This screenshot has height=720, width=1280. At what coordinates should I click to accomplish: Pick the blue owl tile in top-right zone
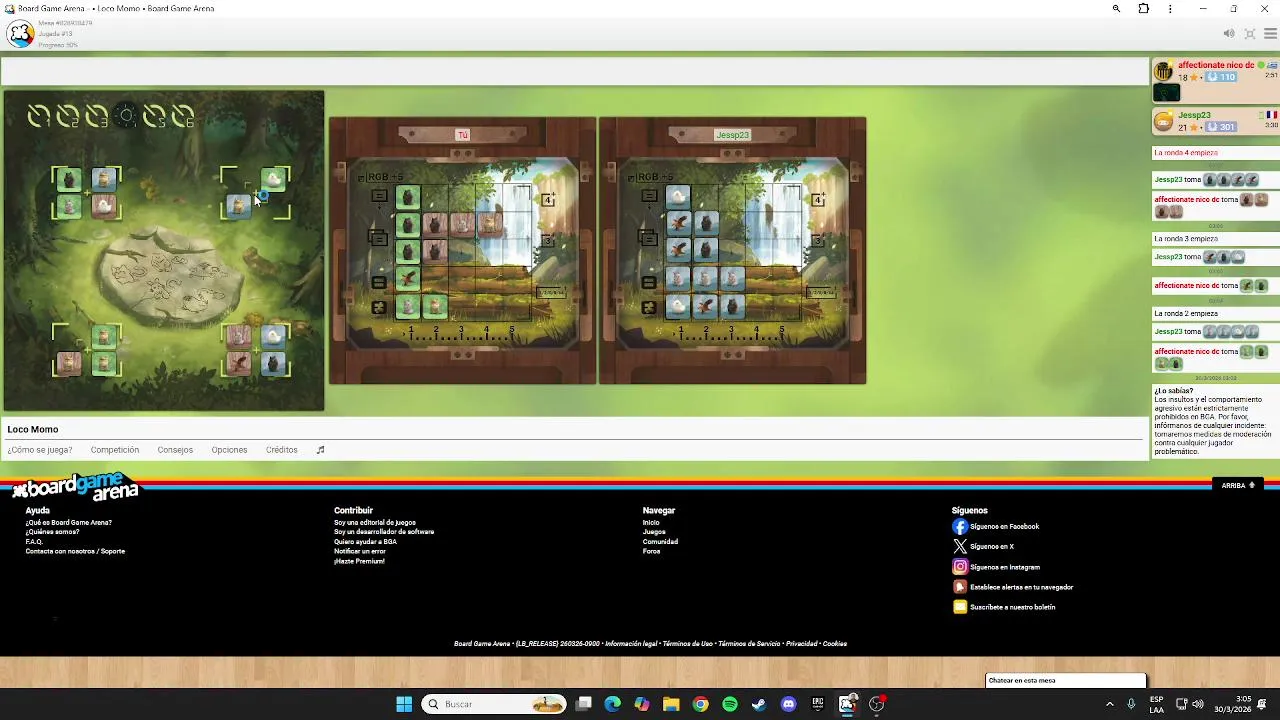[x=238, y=205]
